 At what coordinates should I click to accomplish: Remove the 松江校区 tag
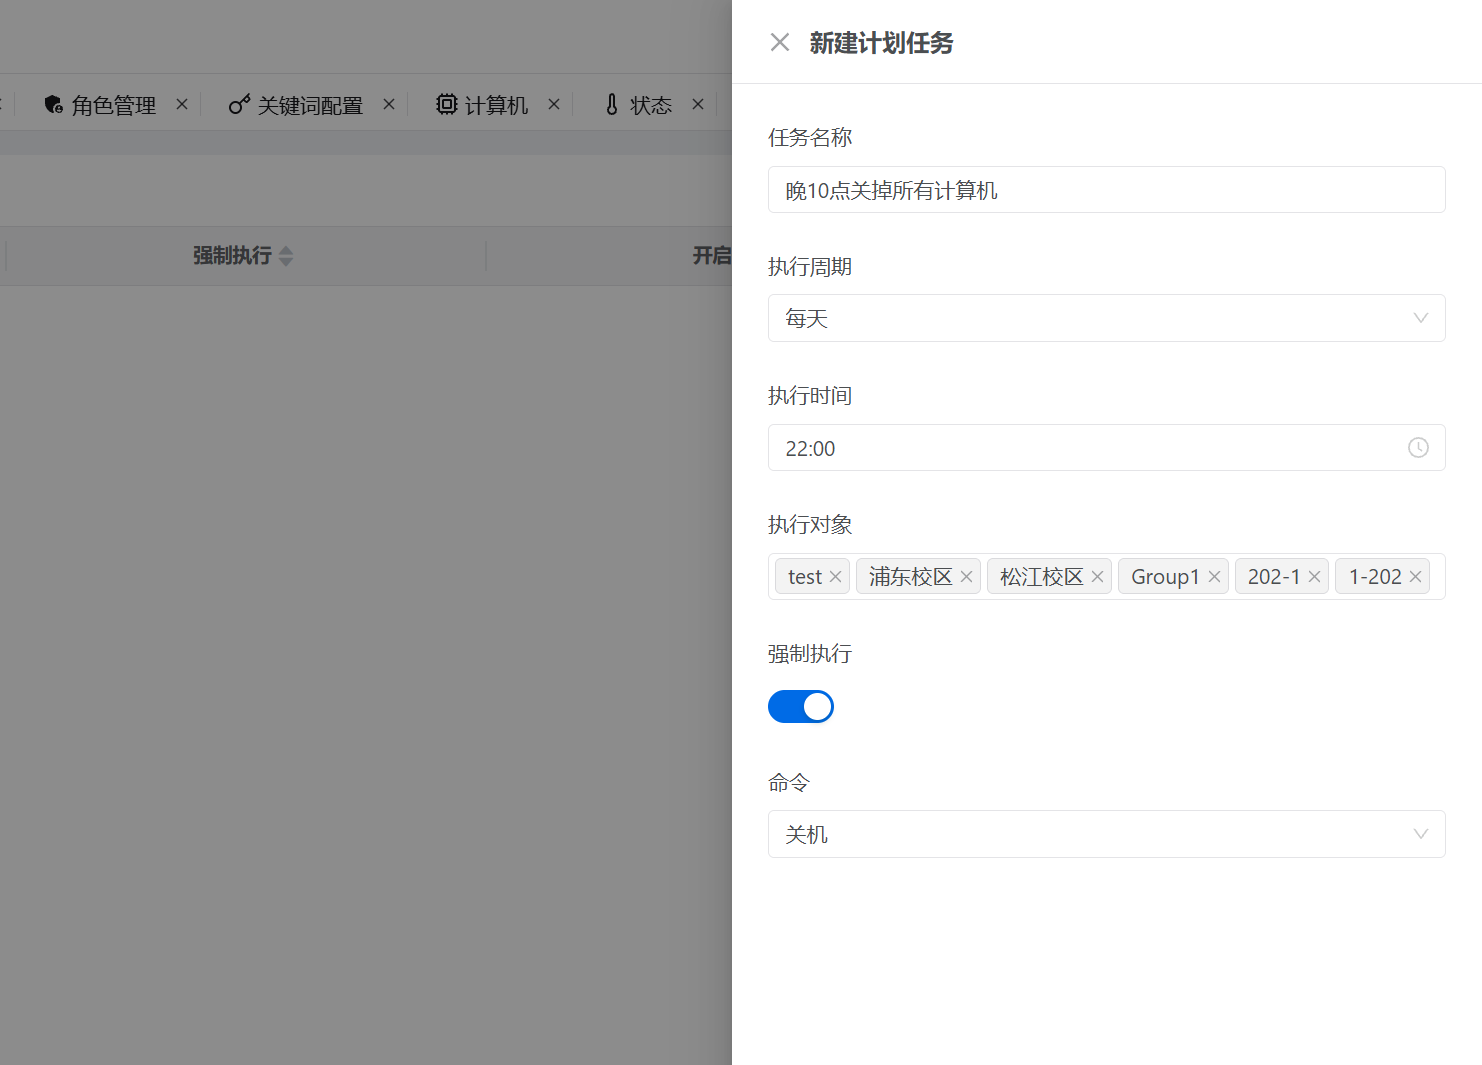[x=1097, y=576]
